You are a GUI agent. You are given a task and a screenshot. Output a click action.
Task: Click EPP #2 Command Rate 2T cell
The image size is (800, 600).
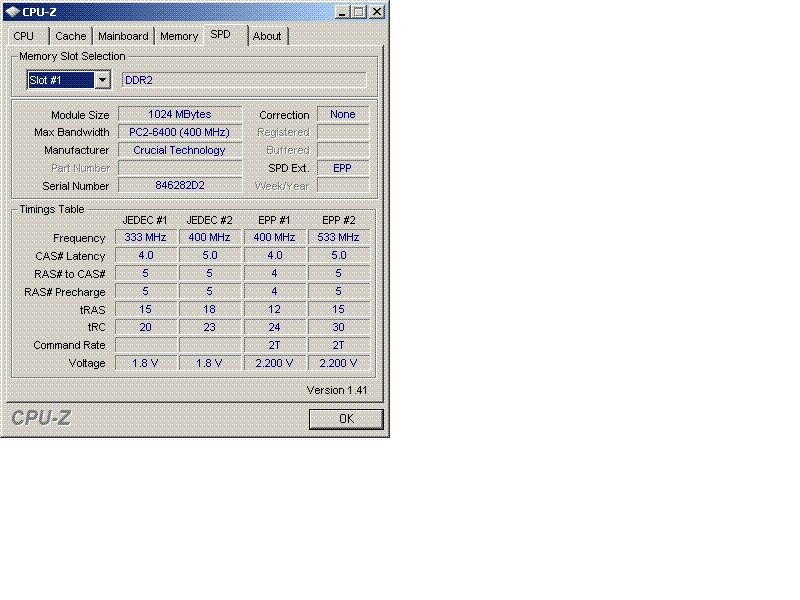339,345
